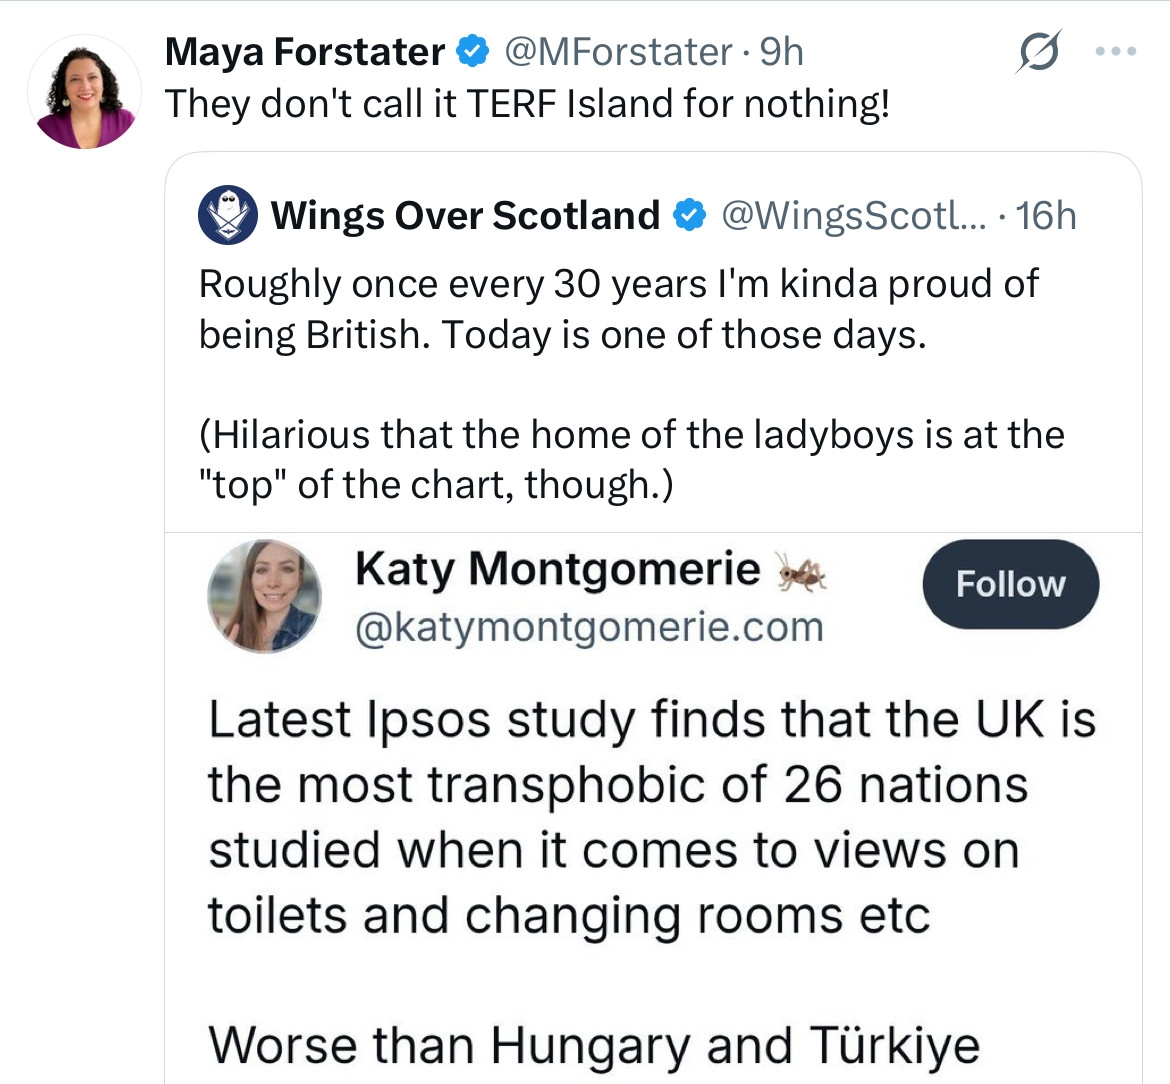Click the Katy Montgomerie name in screenshot
Image resolution: width=1170 pixels, height=1084 pixels.
[557, 570]
